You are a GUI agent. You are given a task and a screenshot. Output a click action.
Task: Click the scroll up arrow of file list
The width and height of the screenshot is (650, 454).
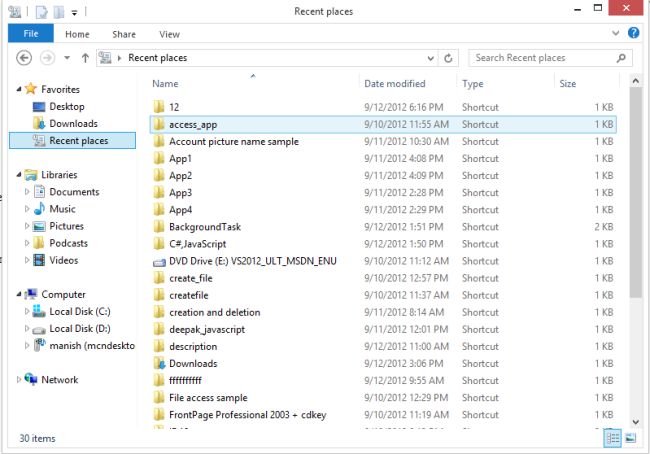click(635, 81)
